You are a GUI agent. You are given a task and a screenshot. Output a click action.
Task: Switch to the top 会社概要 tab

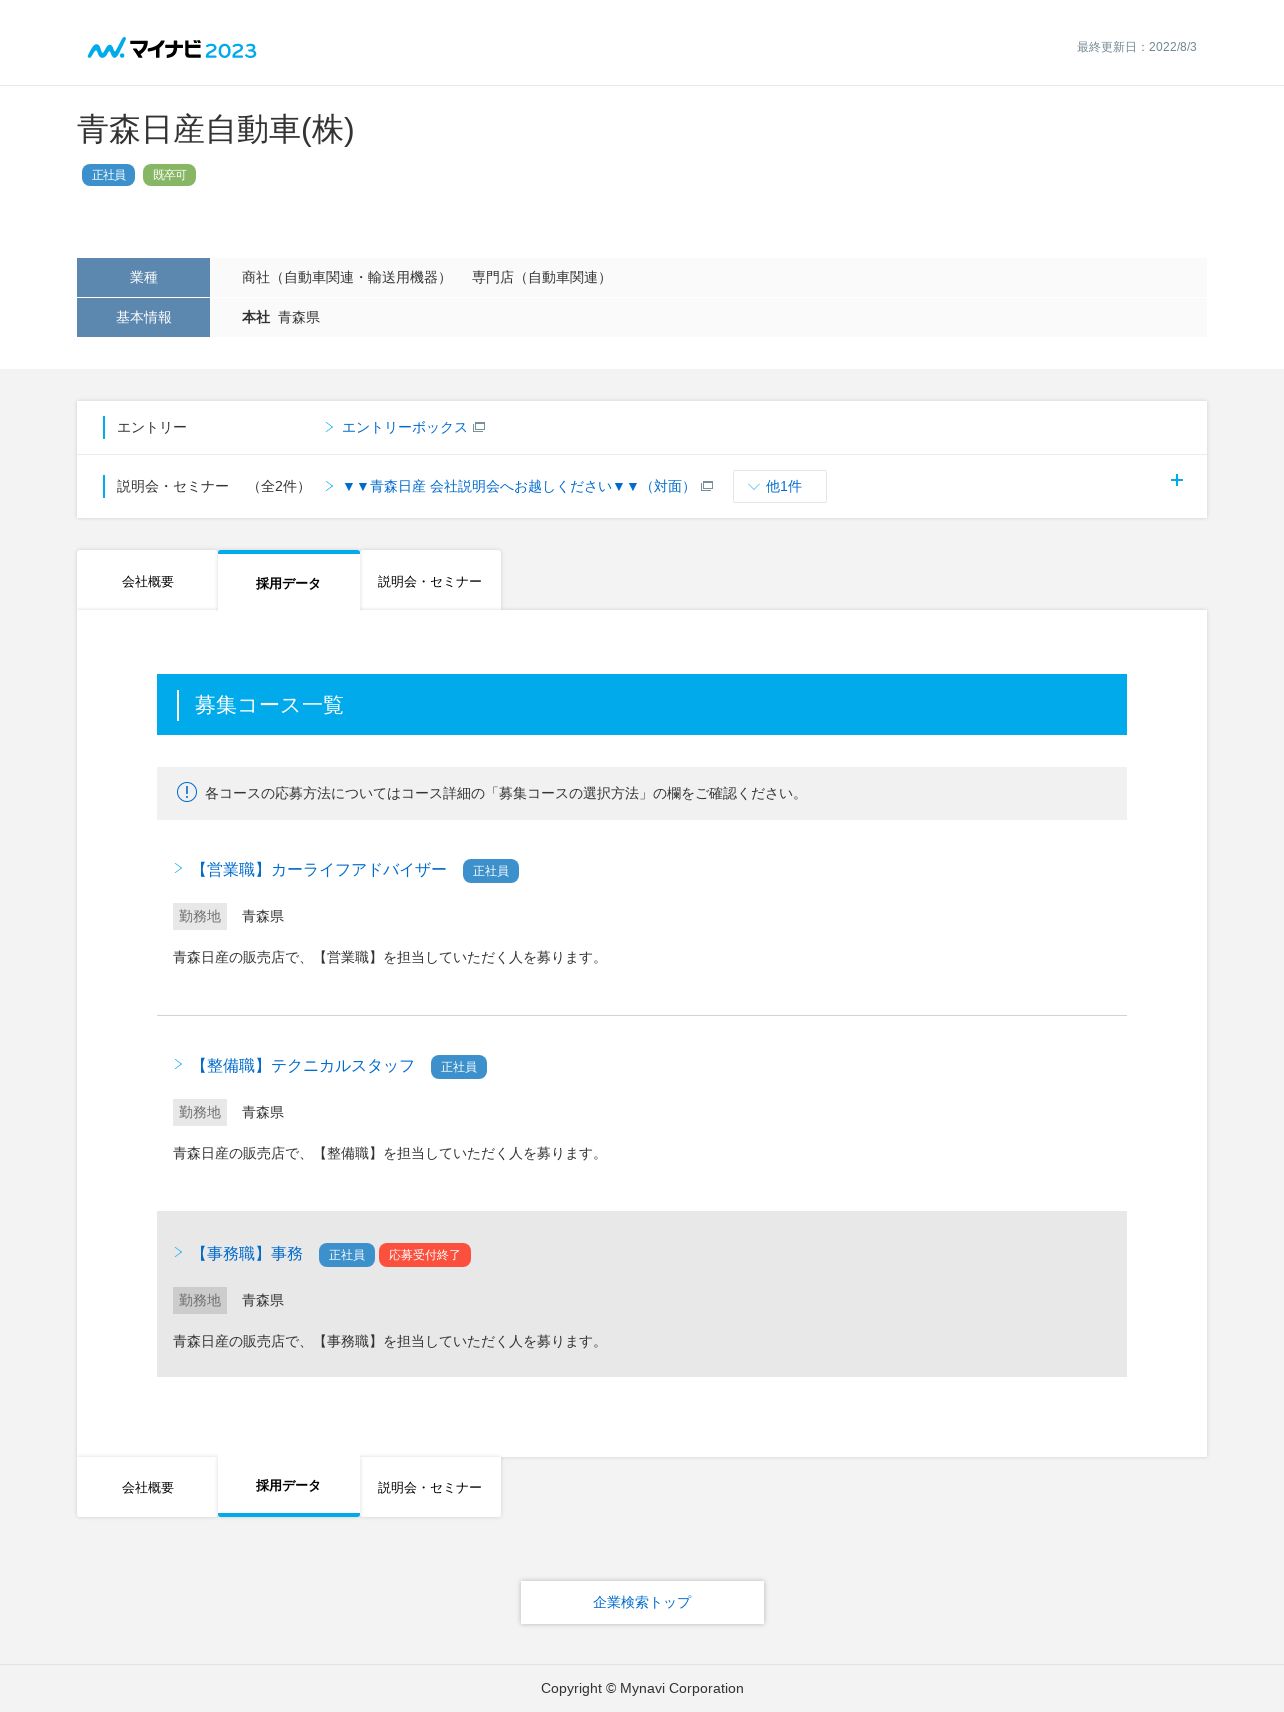147,581
